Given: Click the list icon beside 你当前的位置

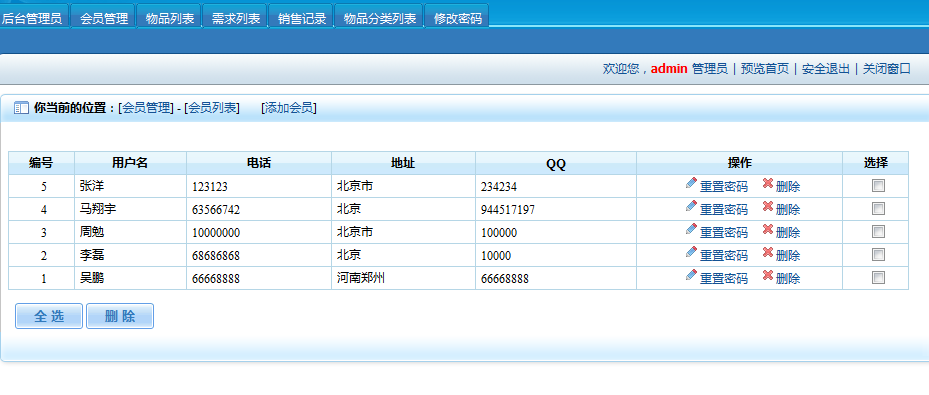Looking at the screenshot, I should [x=21, y=108].
